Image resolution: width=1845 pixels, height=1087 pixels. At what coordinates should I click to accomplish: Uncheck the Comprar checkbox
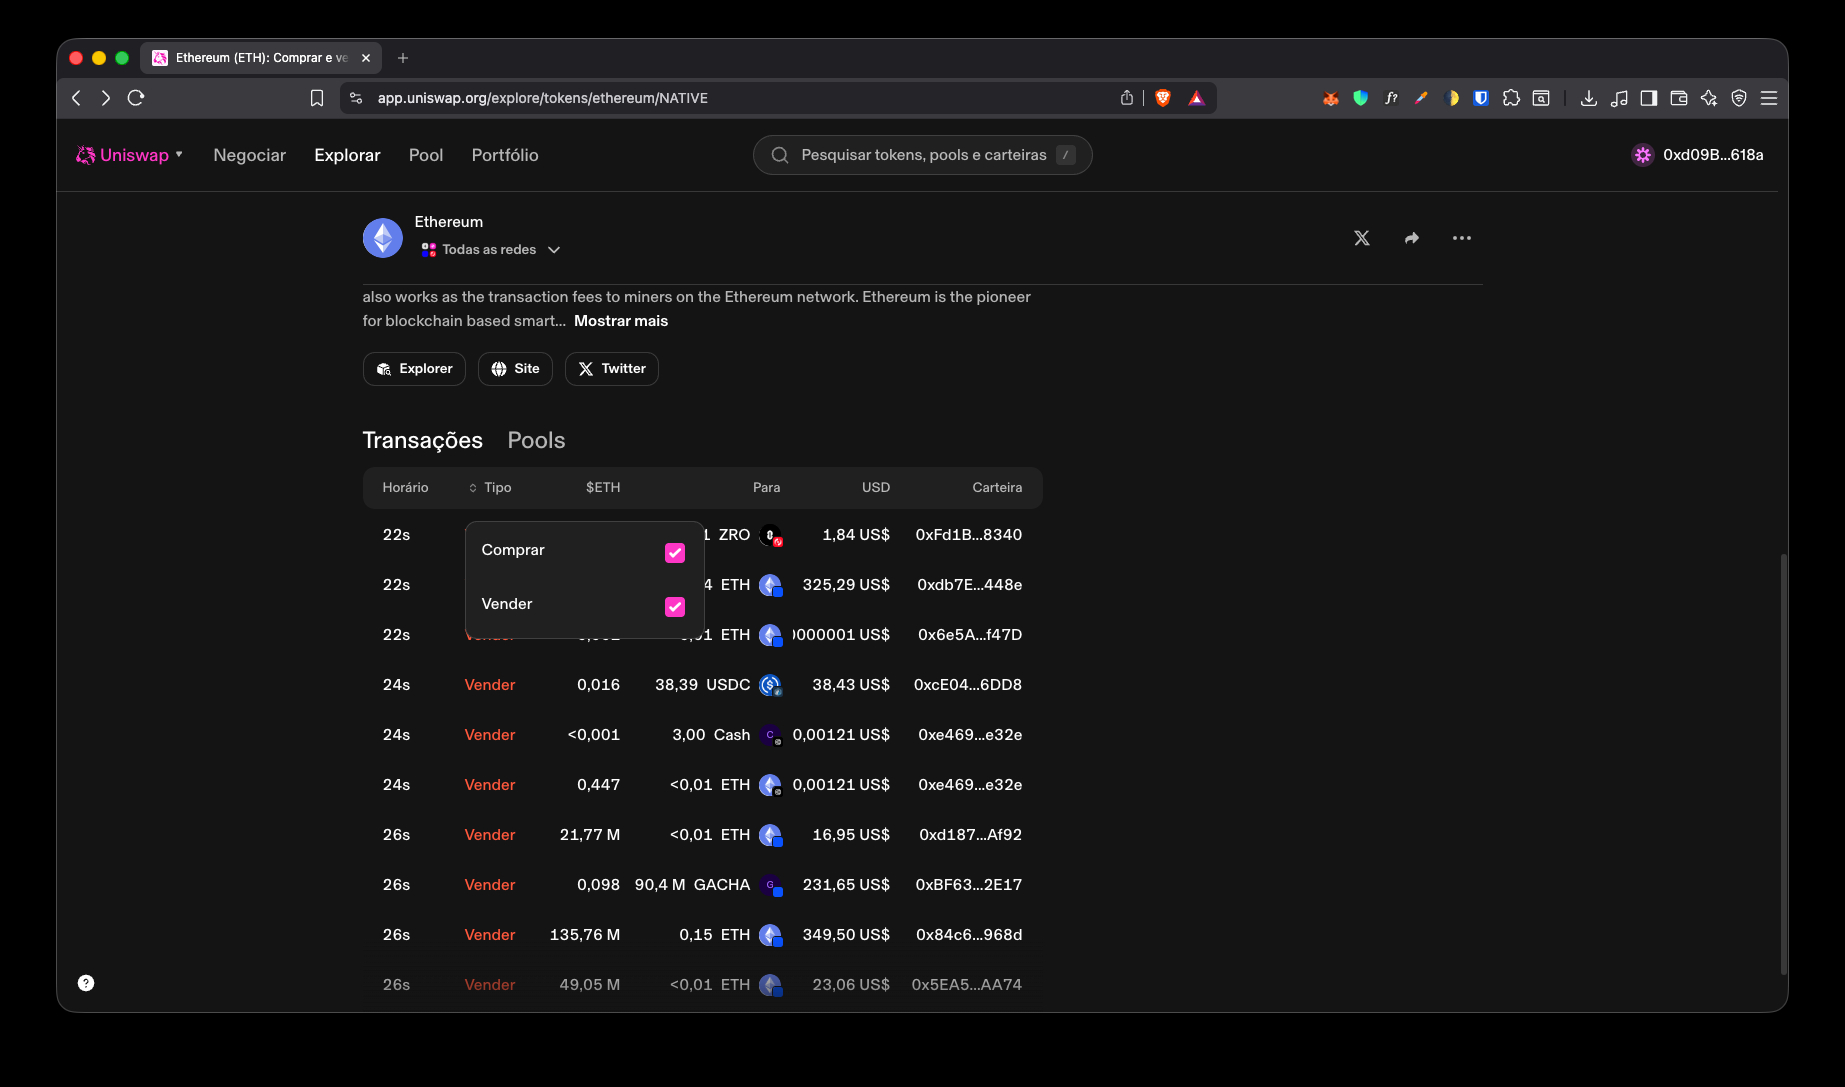click(675, 553)
